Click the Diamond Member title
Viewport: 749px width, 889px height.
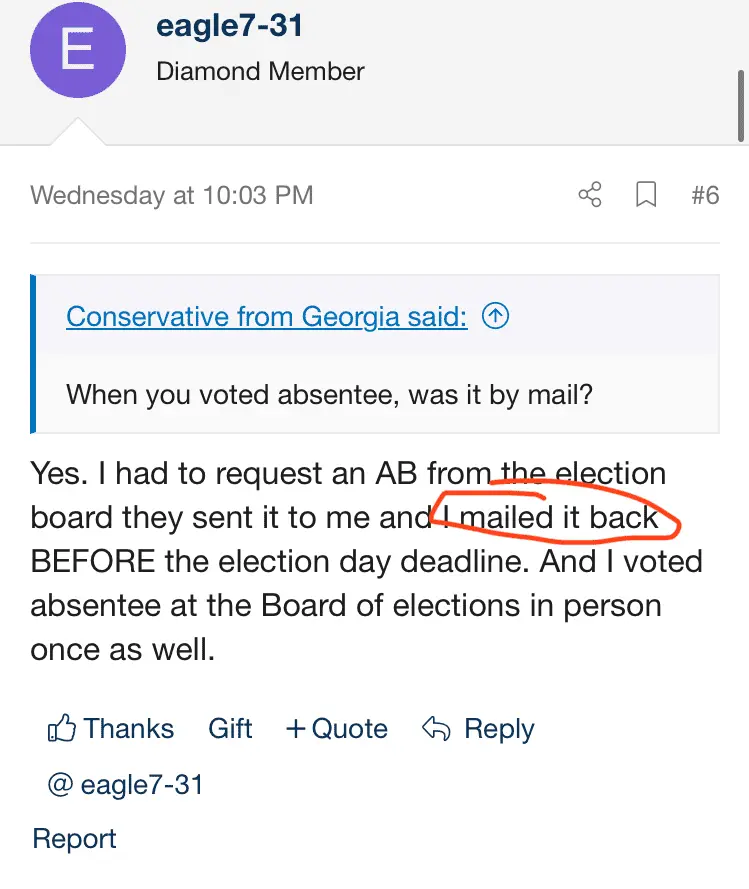[x=260, y=72]
